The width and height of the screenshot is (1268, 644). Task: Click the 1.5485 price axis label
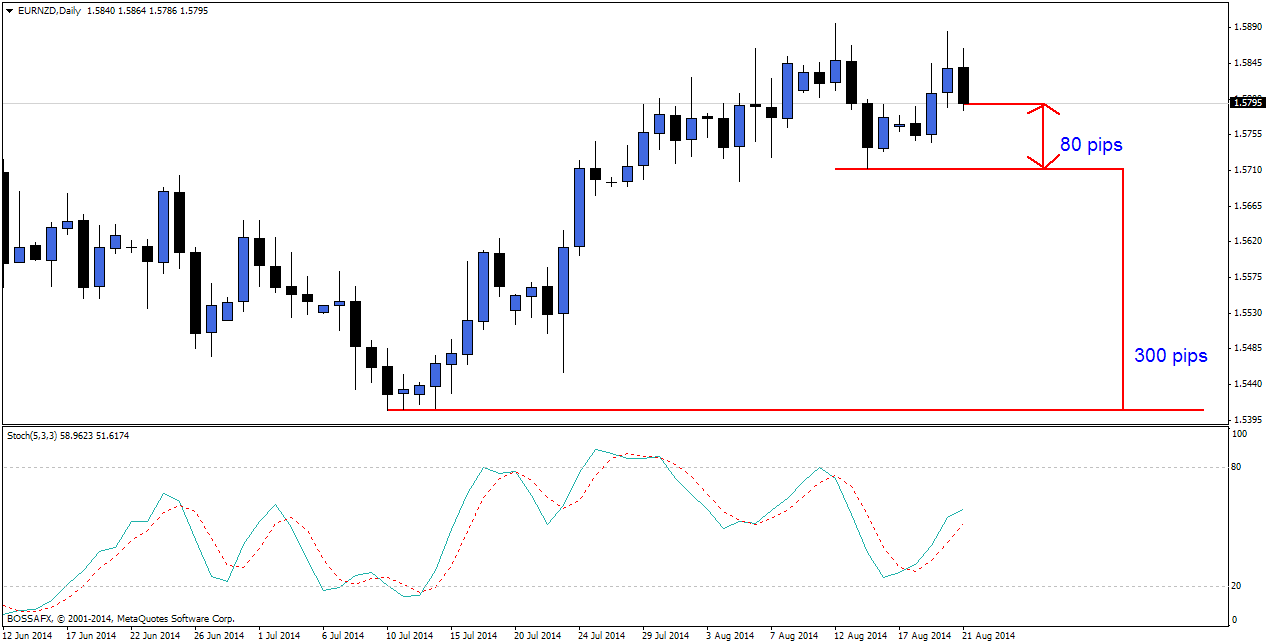pos(1246,348)
